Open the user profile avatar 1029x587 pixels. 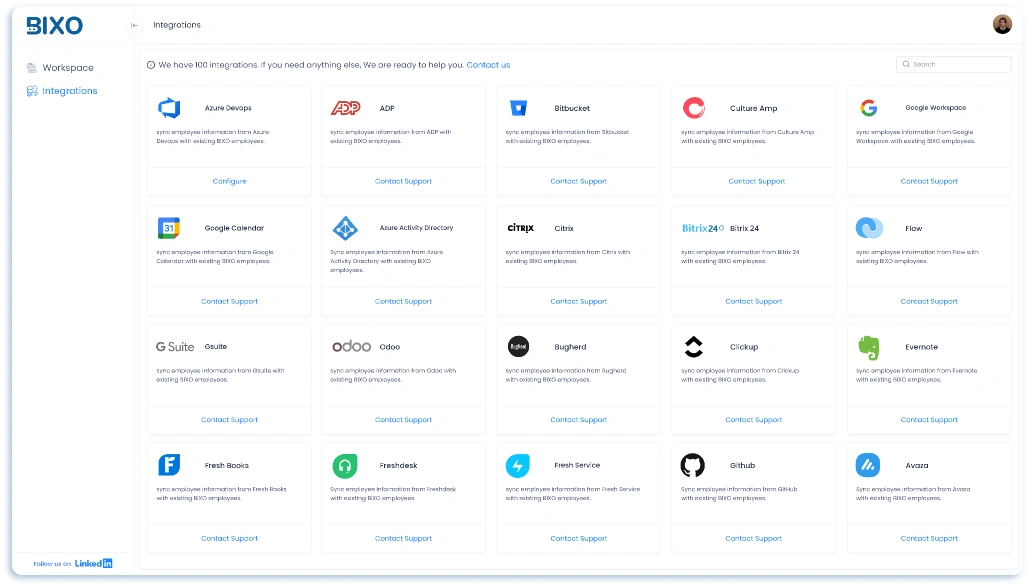click(x=1002, y=24)
